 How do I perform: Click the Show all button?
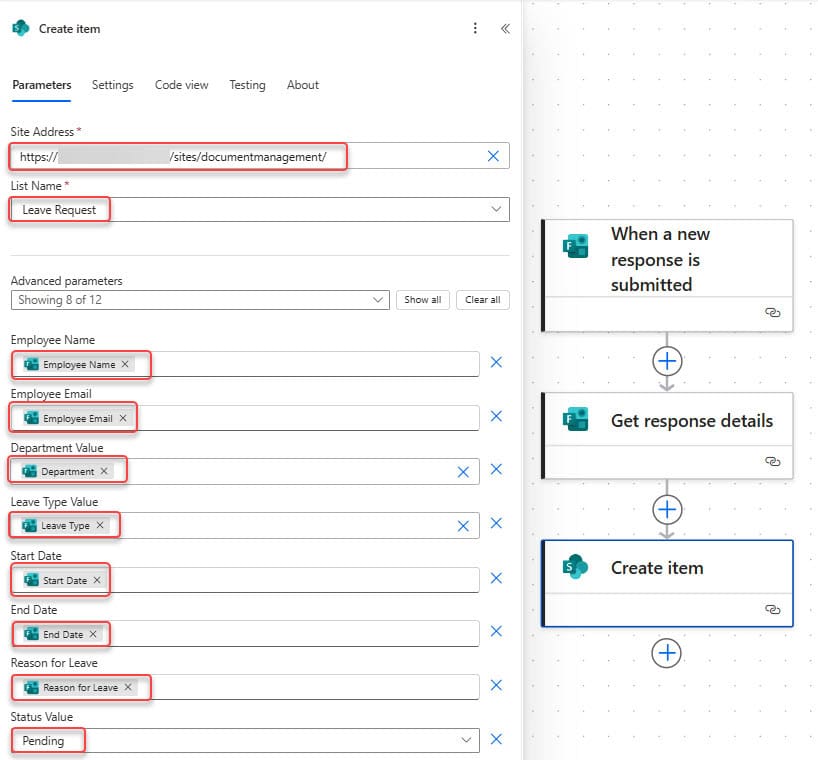click(x=422, y=299)
